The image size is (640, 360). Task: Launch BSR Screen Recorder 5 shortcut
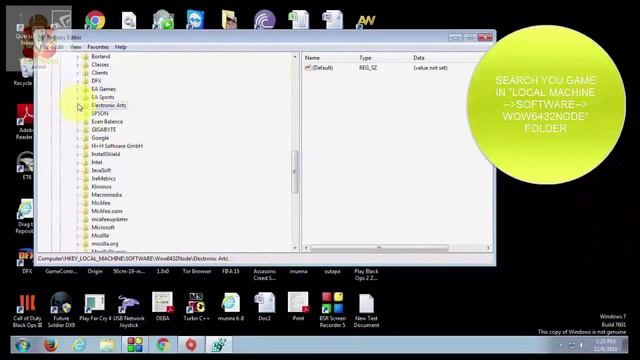[332, 310]
